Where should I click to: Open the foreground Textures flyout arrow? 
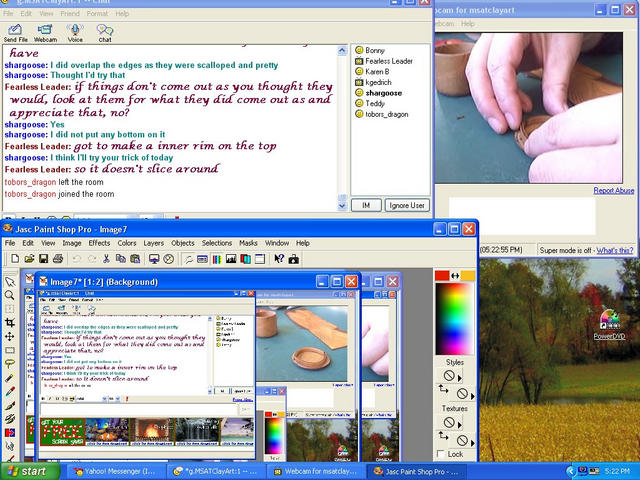click(460, 425)
